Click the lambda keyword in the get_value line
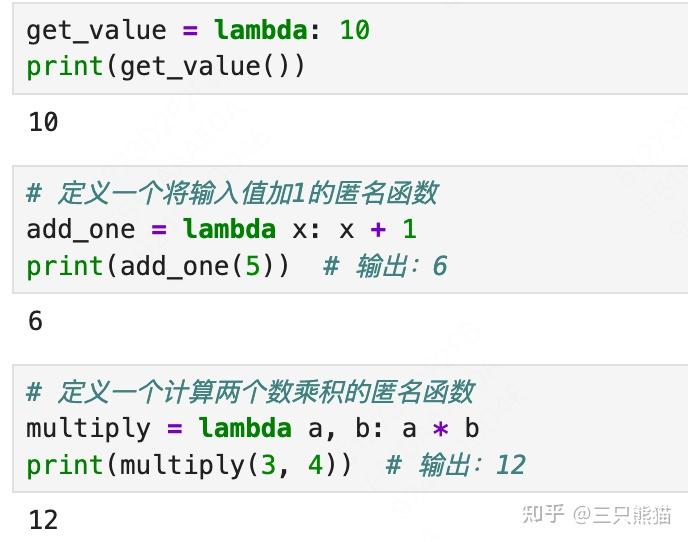 tap(260, 30)
